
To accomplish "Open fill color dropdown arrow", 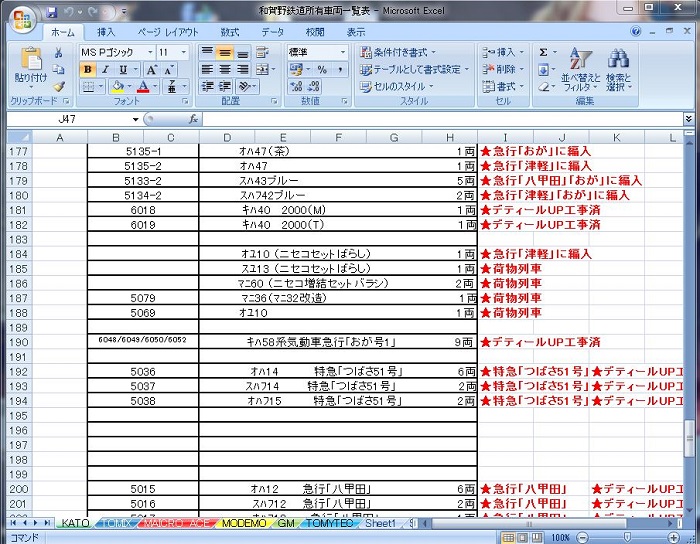I will tap(129, 86).
